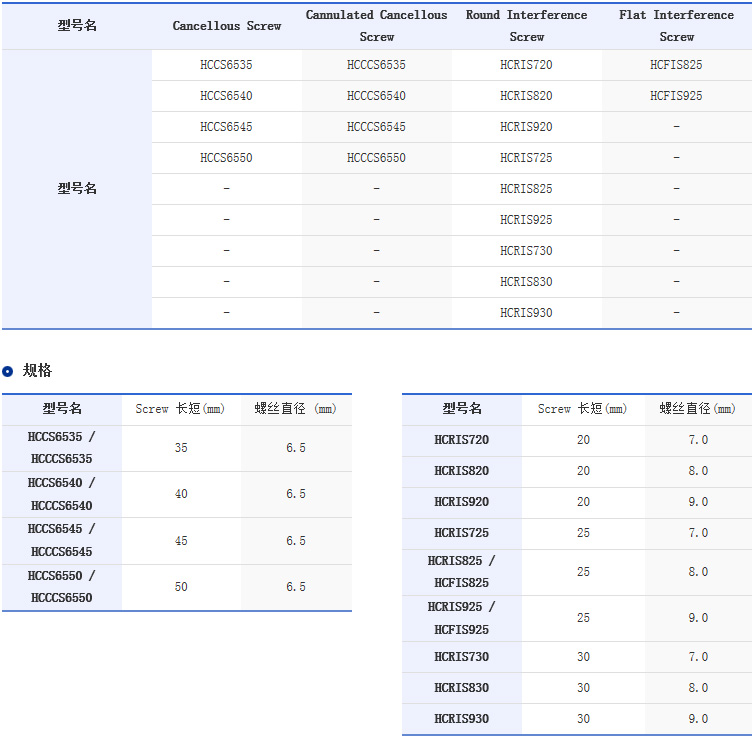The image size is (755, 738).
Task: Select the HCRIS925 / HCFIS925 spec row label
Action: [x=461, y=618]
